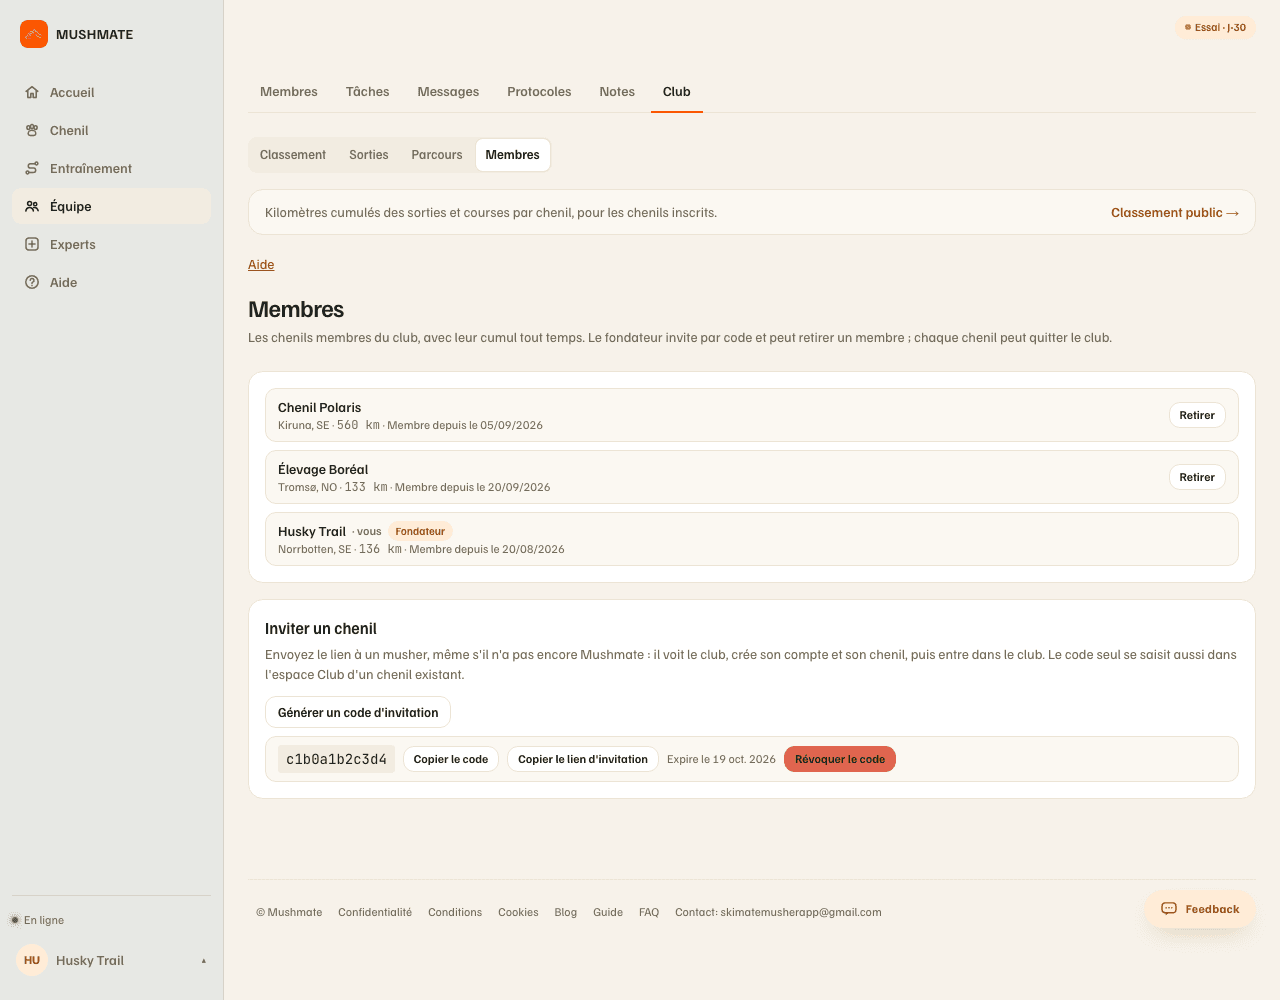Click the Chenil paw icon
The width and height of the screenshot is (1280, 1000).
click(32, 130)
